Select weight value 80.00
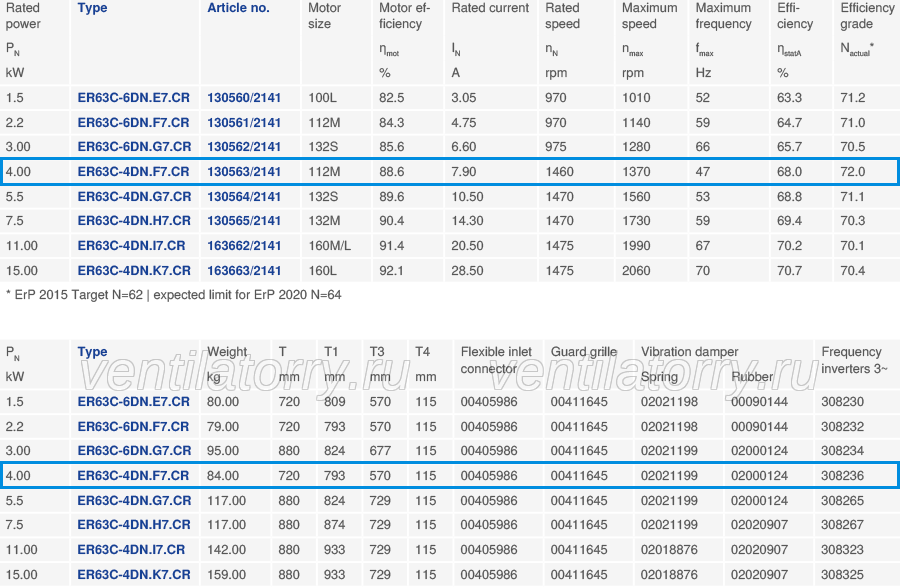900x588 pixels. click(x=223, y=401)
